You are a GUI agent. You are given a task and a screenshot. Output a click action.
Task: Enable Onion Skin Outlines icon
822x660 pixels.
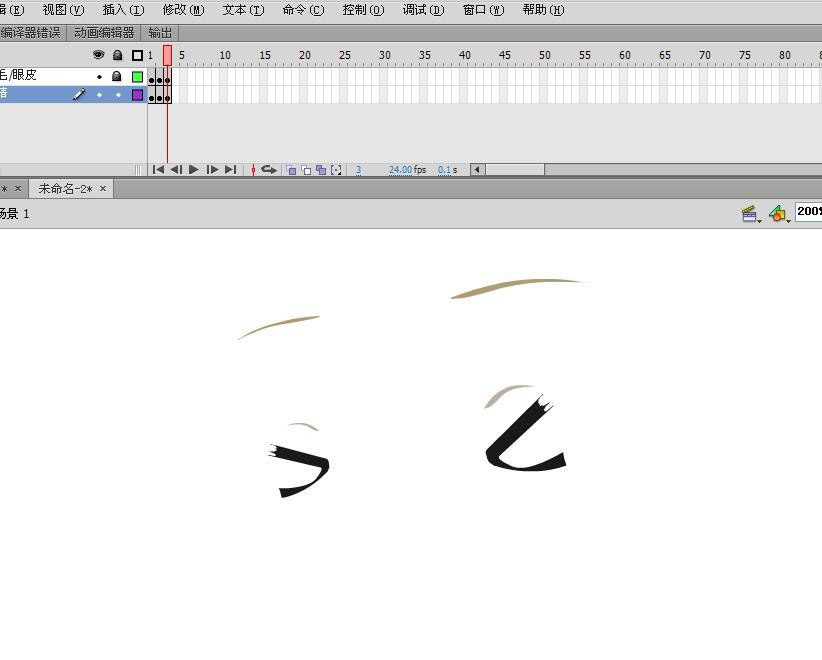pyautogui.click(x=306, y=170)
